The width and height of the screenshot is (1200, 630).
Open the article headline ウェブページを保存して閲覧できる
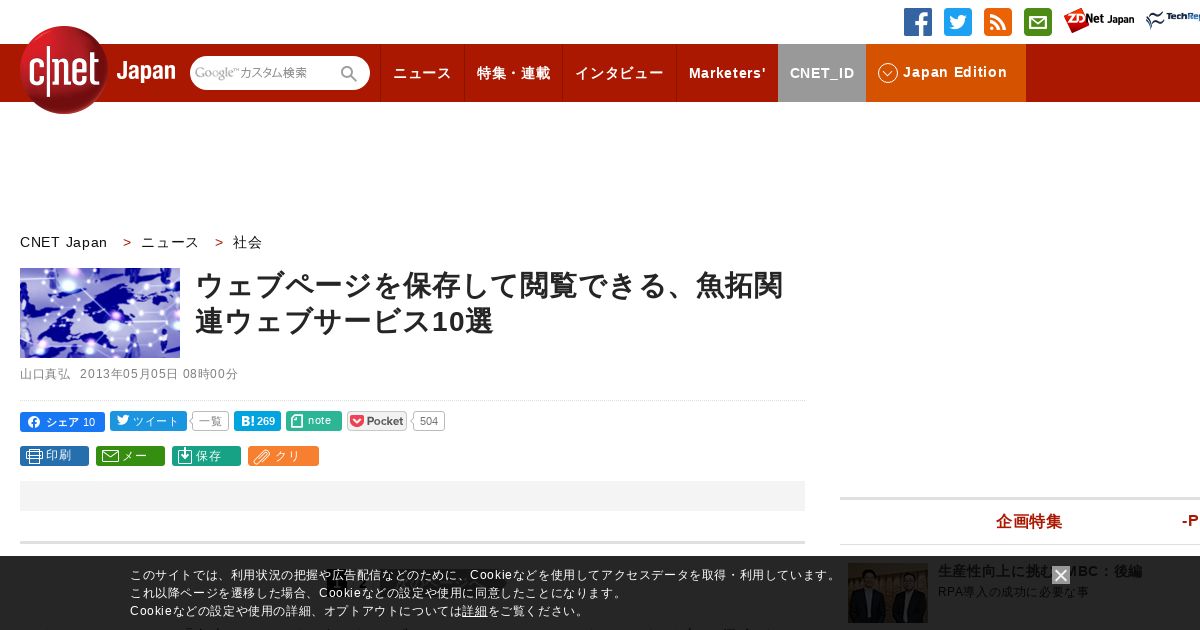tap(489, 303)
